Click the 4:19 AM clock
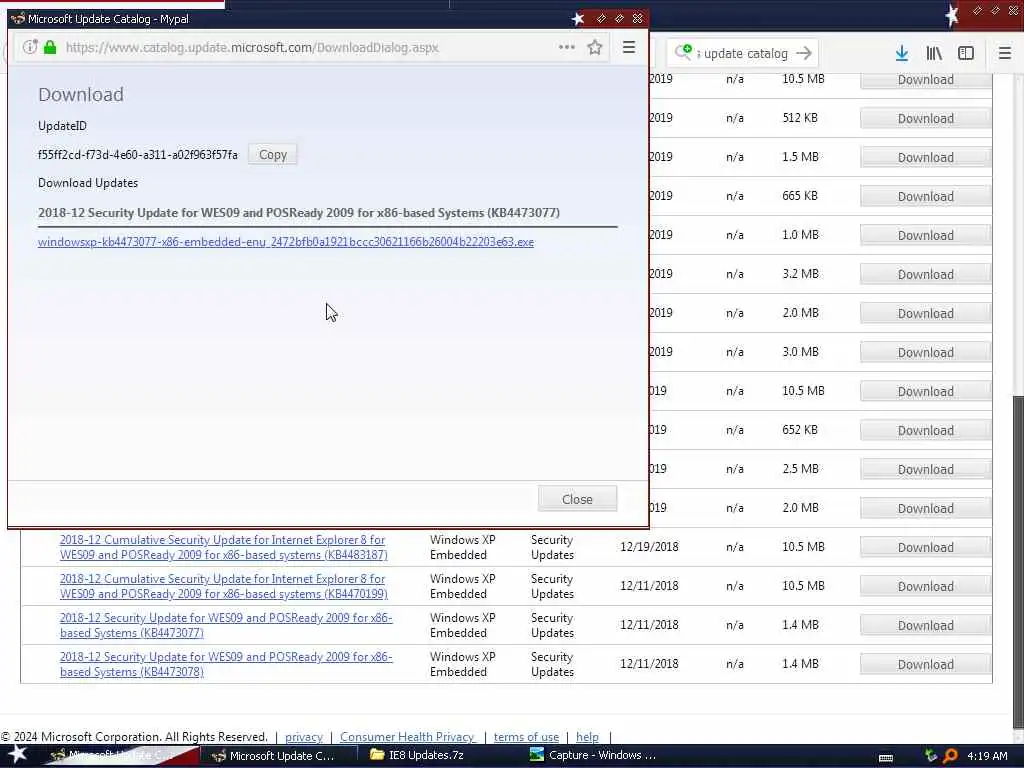Image resolution: width=1024 pixels, height=768 pixels. point(987,756)
